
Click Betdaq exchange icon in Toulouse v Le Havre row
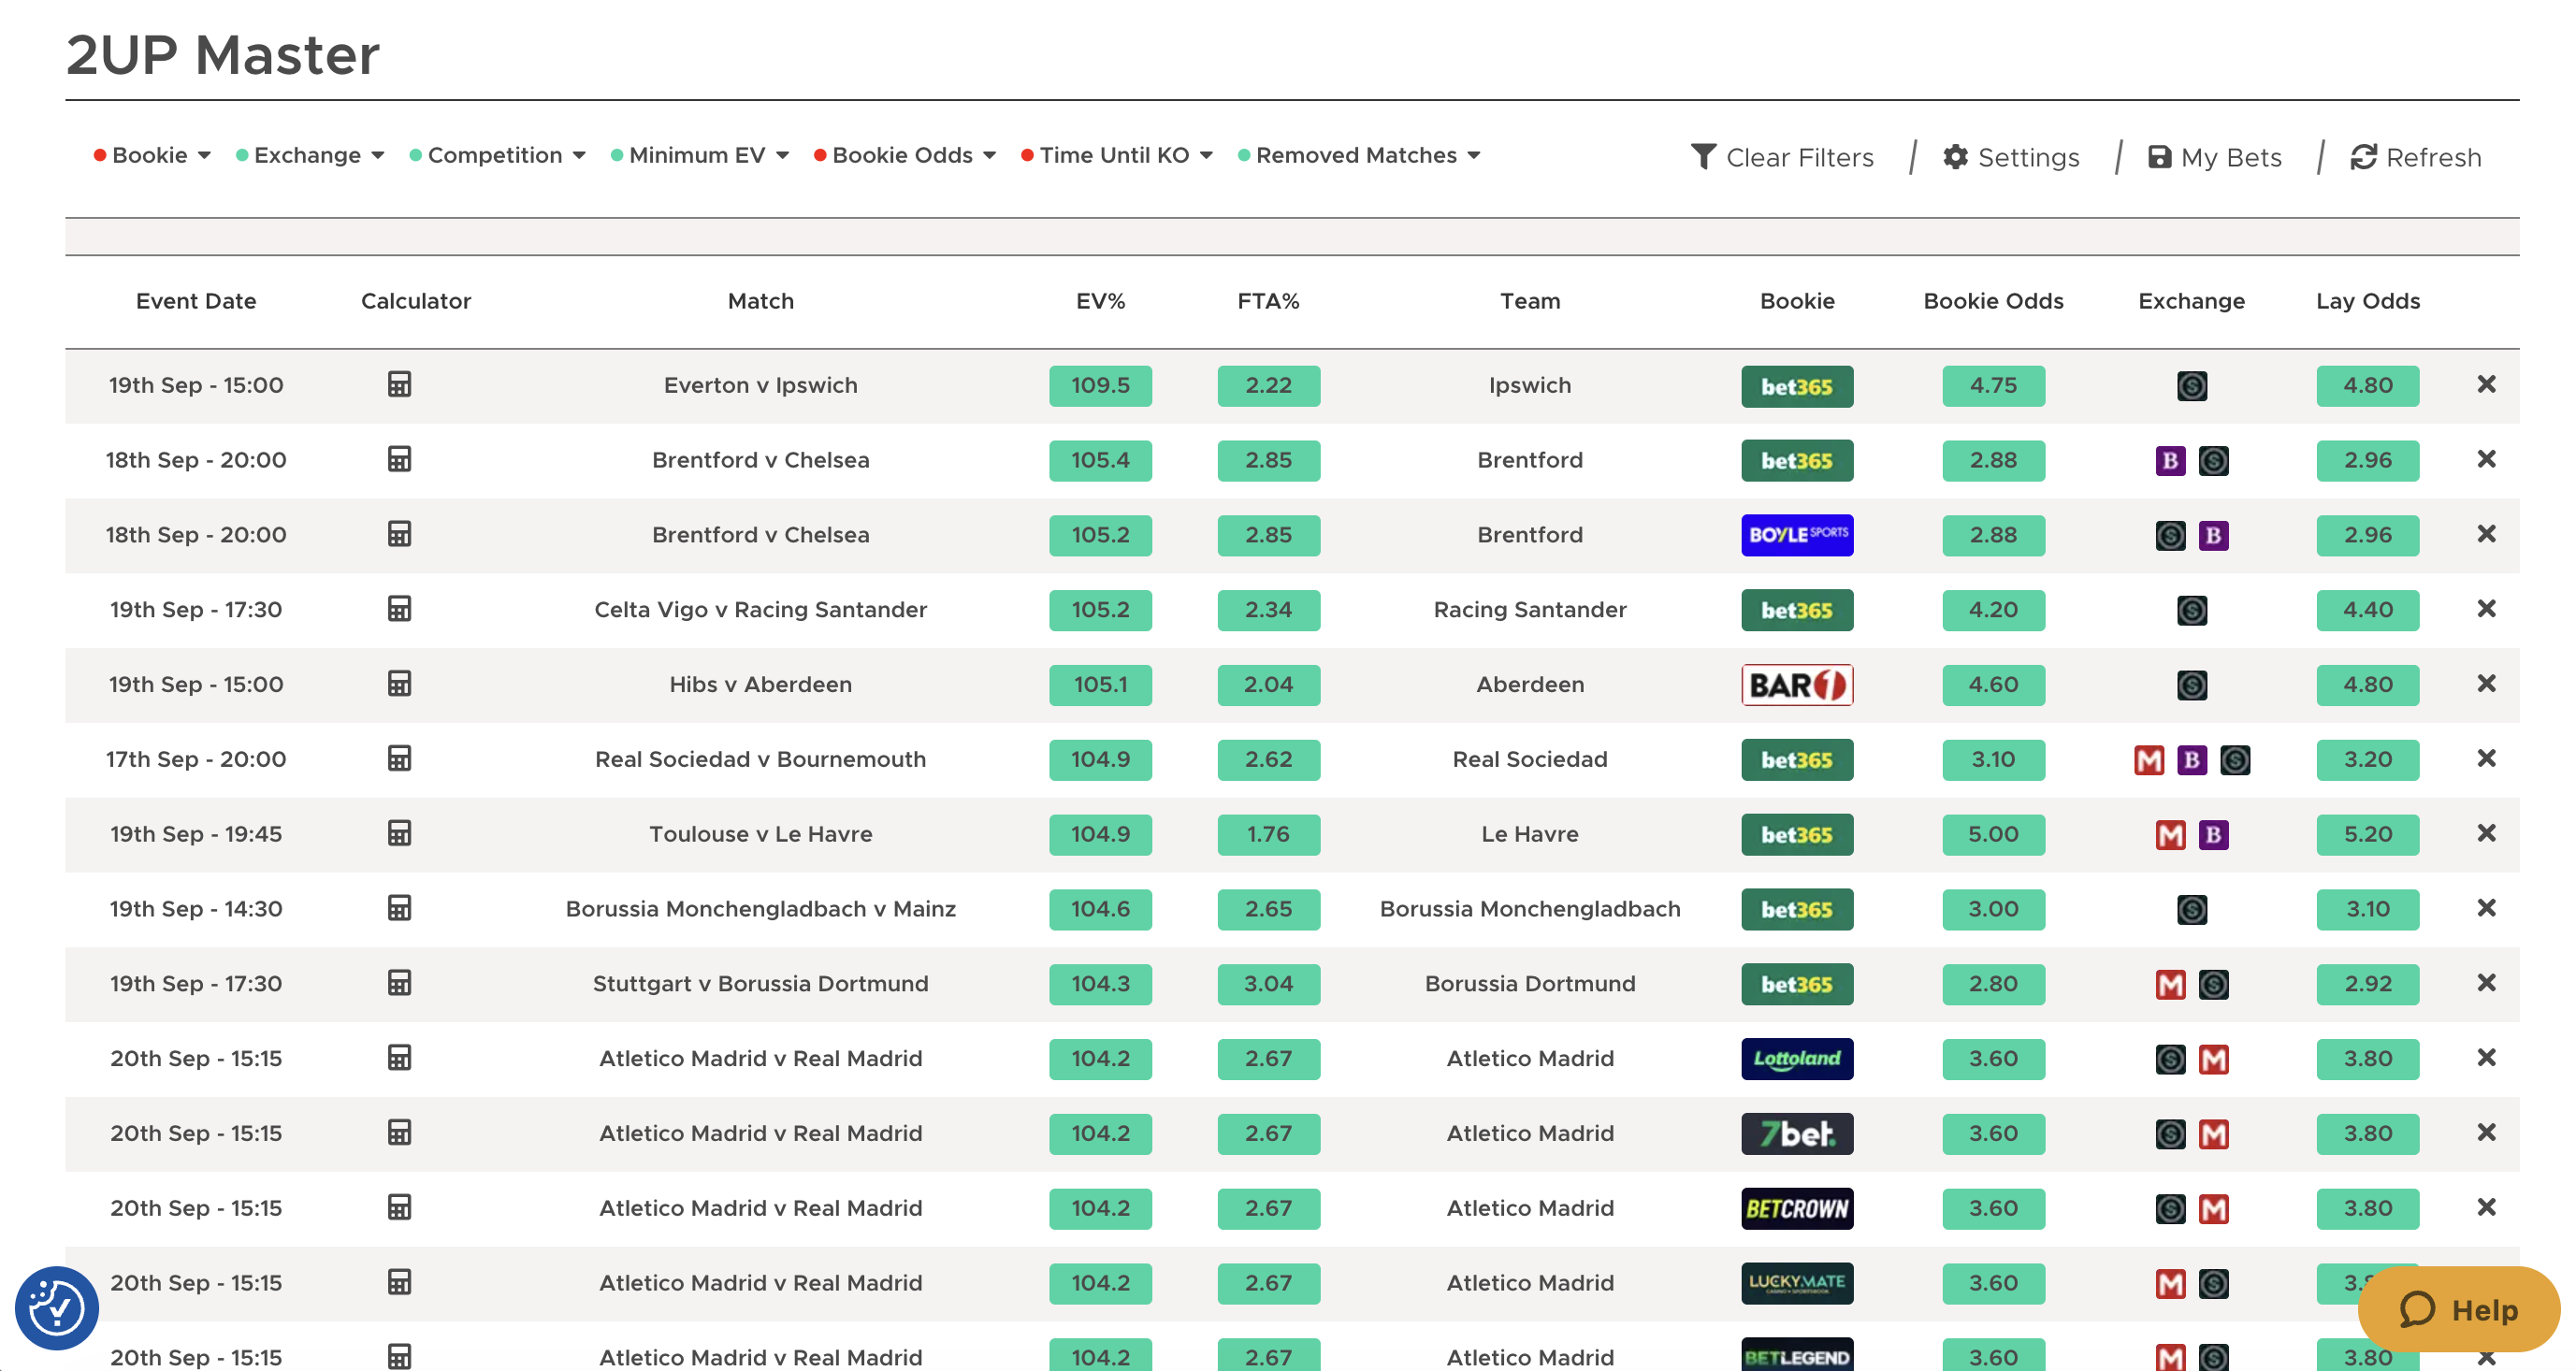click(2213, 834)
